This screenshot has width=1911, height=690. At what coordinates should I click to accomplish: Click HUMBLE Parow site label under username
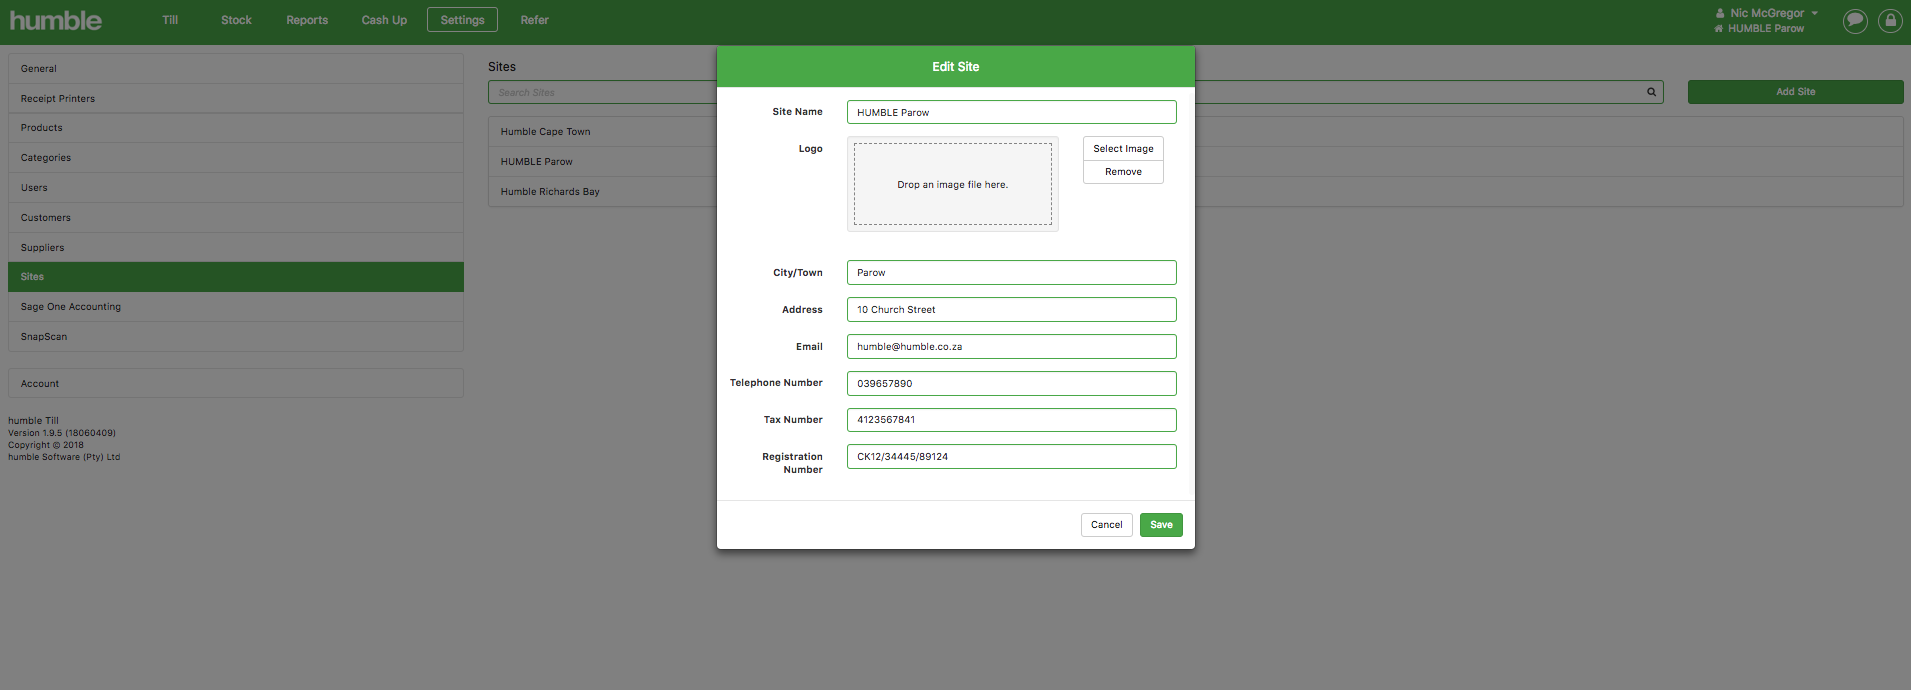coord(1759,28)
